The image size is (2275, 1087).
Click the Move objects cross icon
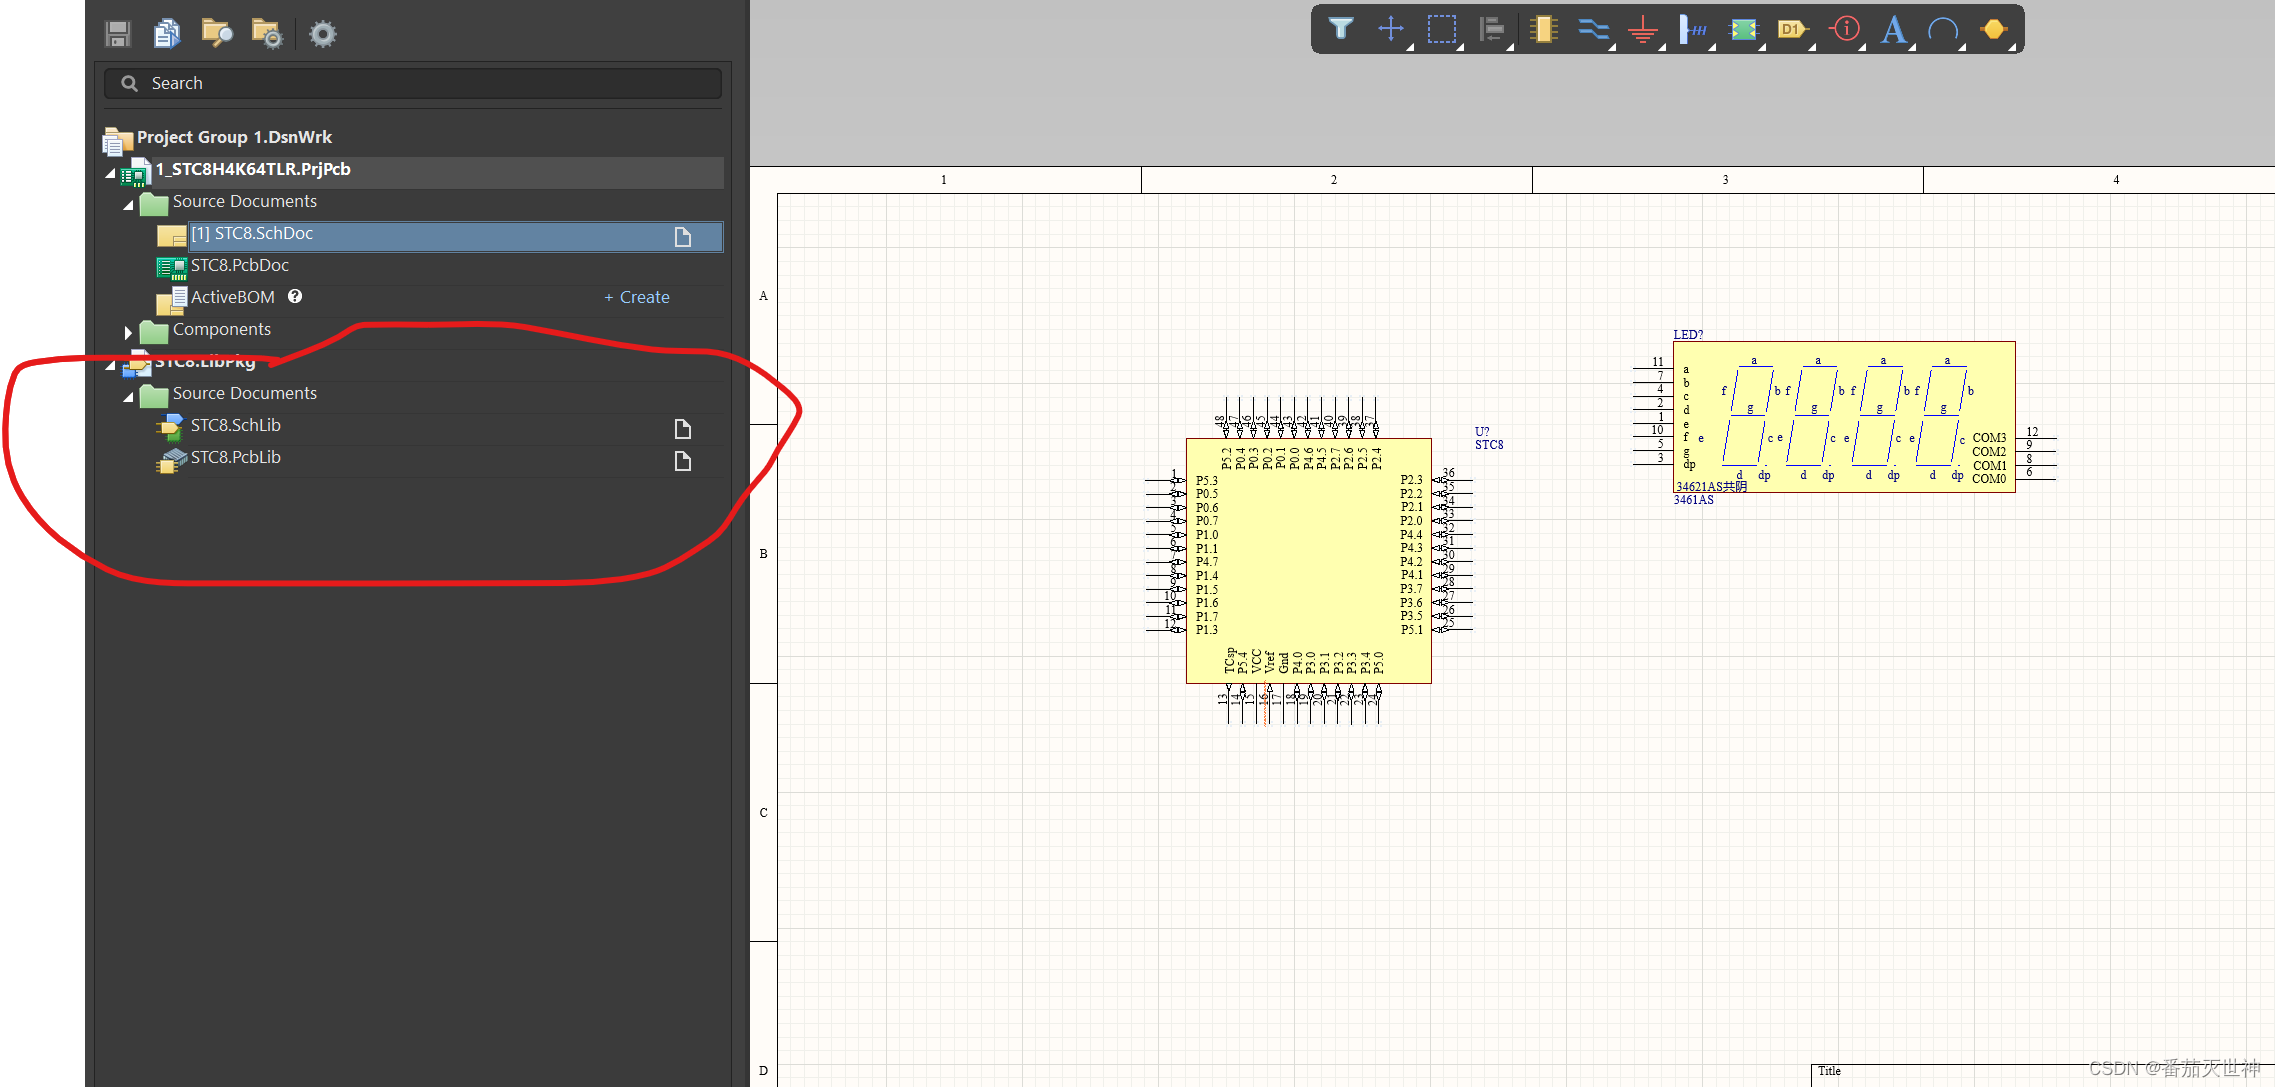tap(1390, 29)
